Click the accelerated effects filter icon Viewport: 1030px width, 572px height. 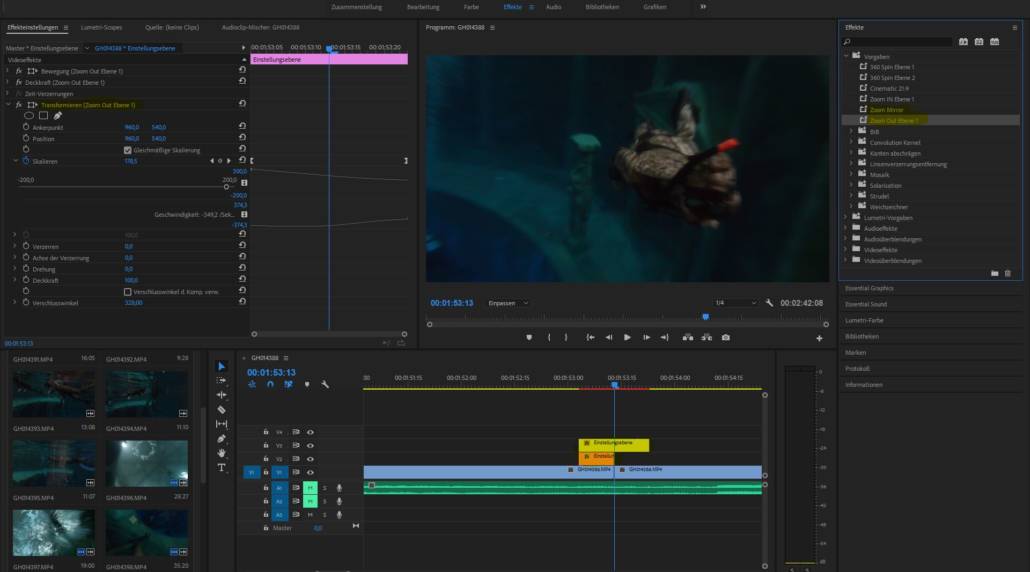point(963,41)
